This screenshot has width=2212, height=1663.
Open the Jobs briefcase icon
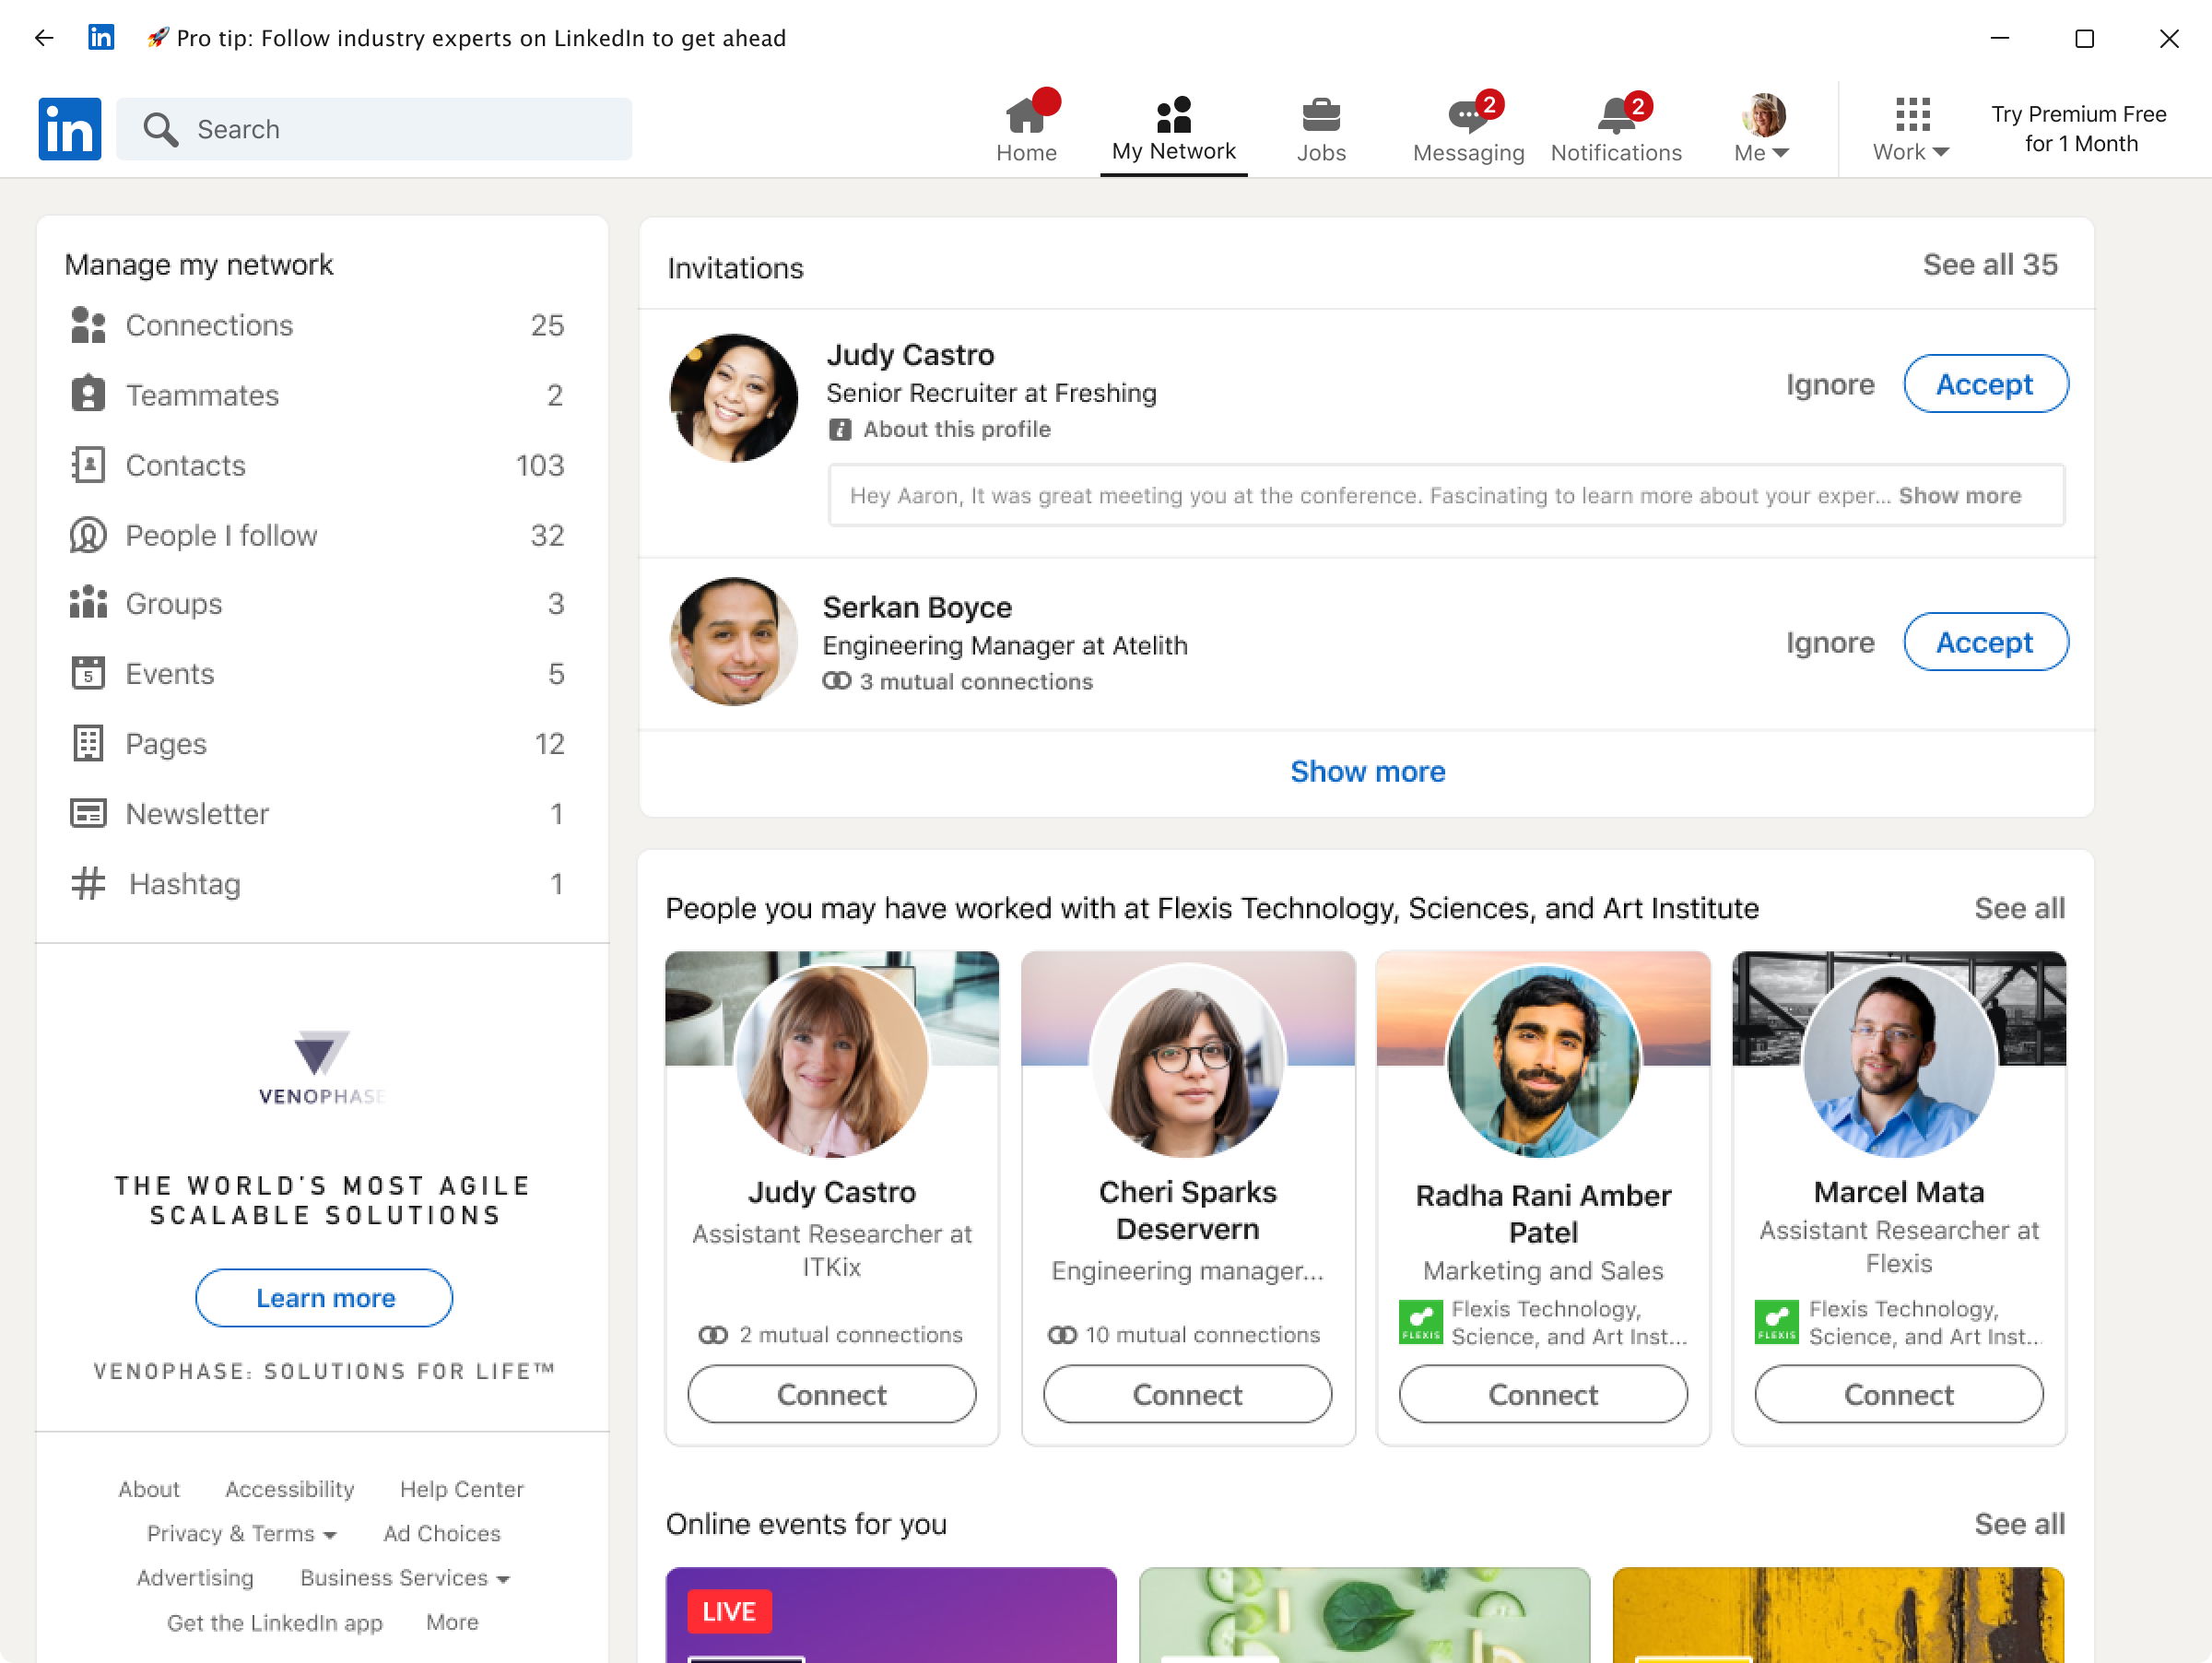(x=1320, y=116)
